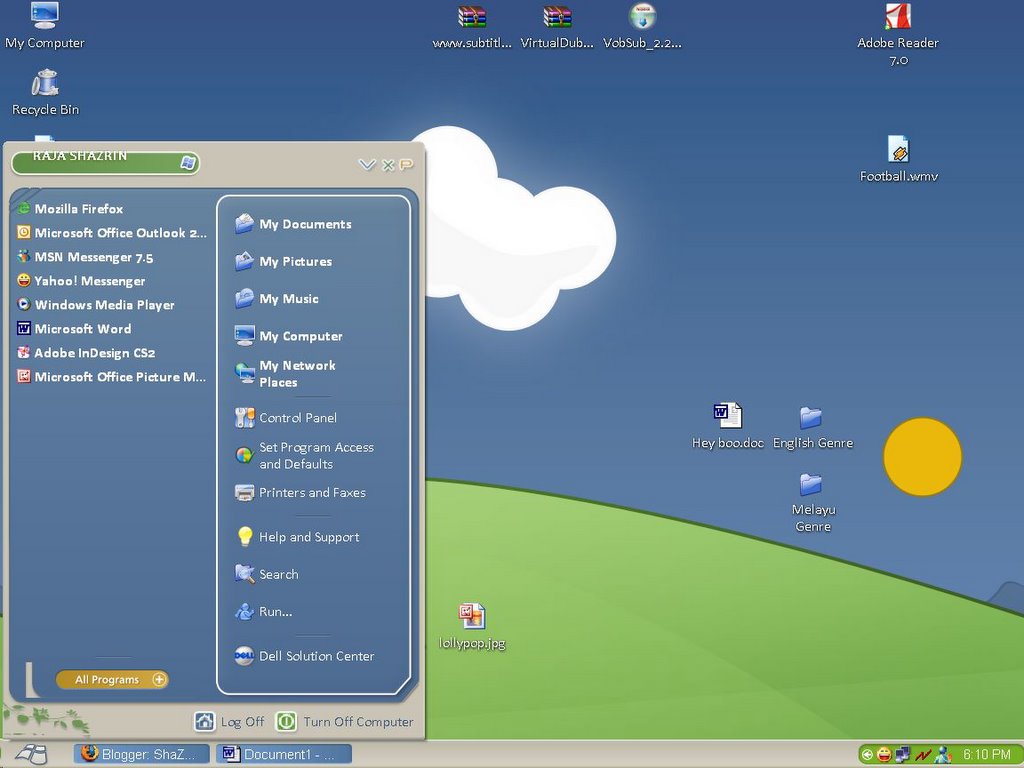Select English Genre folder

click(x=812, y=427)
